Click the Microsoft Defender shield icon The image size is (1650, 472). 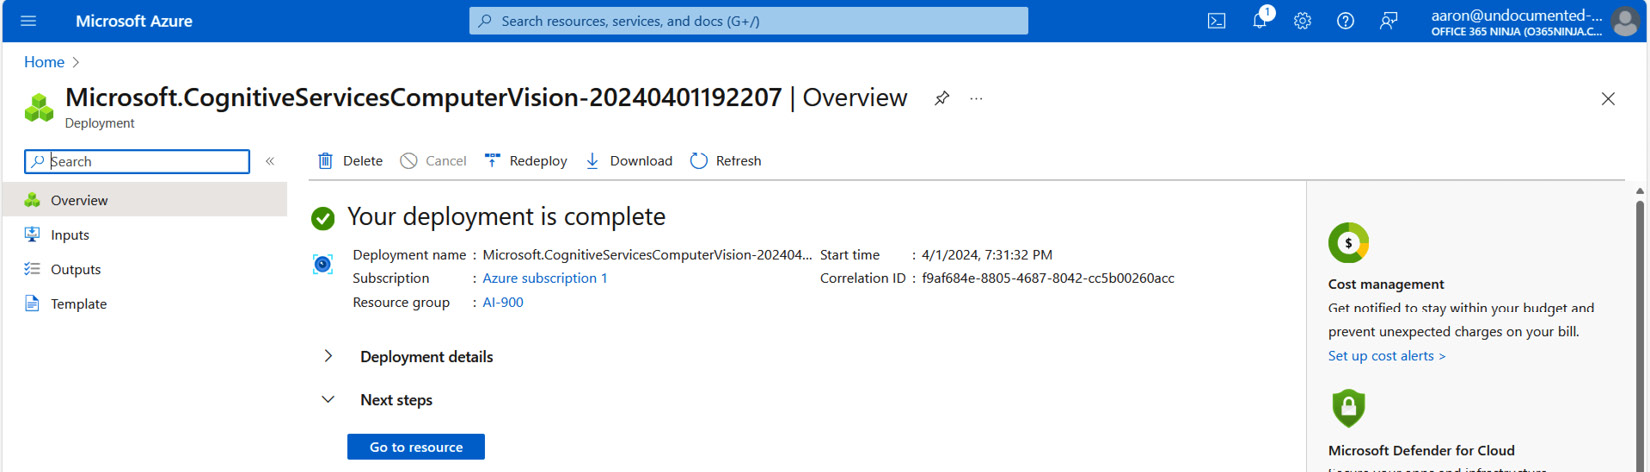1348,408
